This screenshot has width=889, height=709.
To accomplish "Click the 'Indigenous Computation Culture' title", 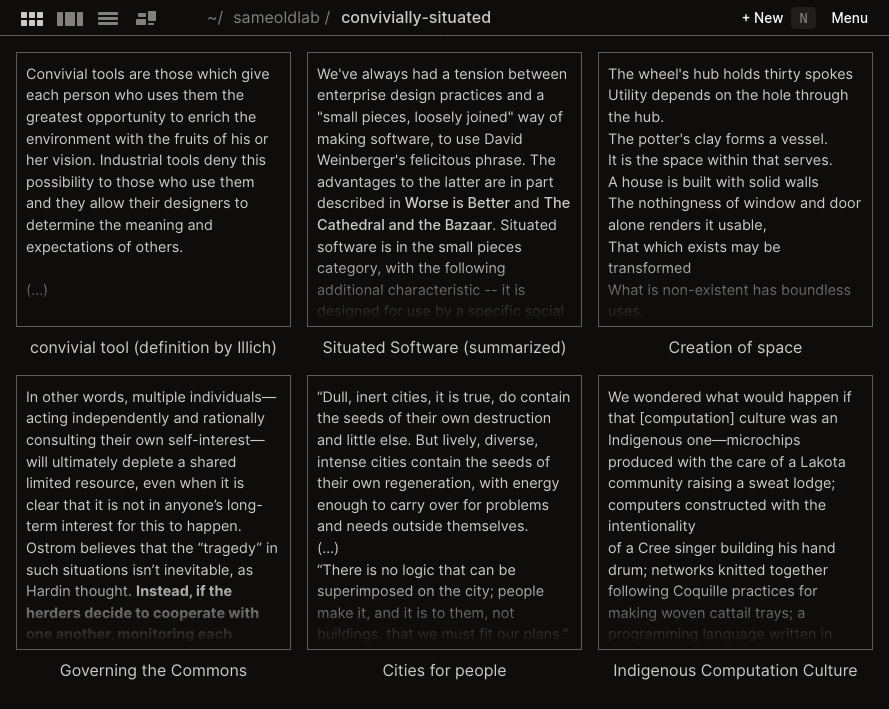I will (x=735, y=671).
